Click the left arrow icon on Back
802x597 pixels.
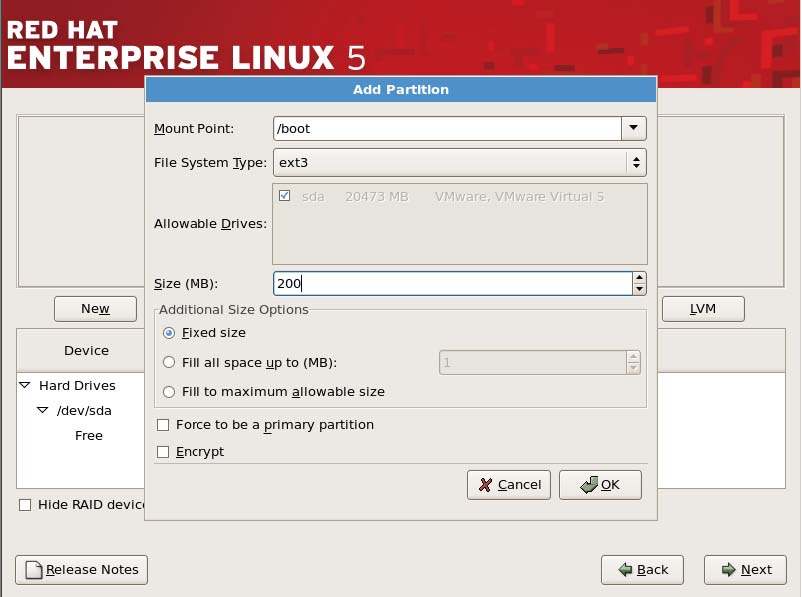click(625, 570)
